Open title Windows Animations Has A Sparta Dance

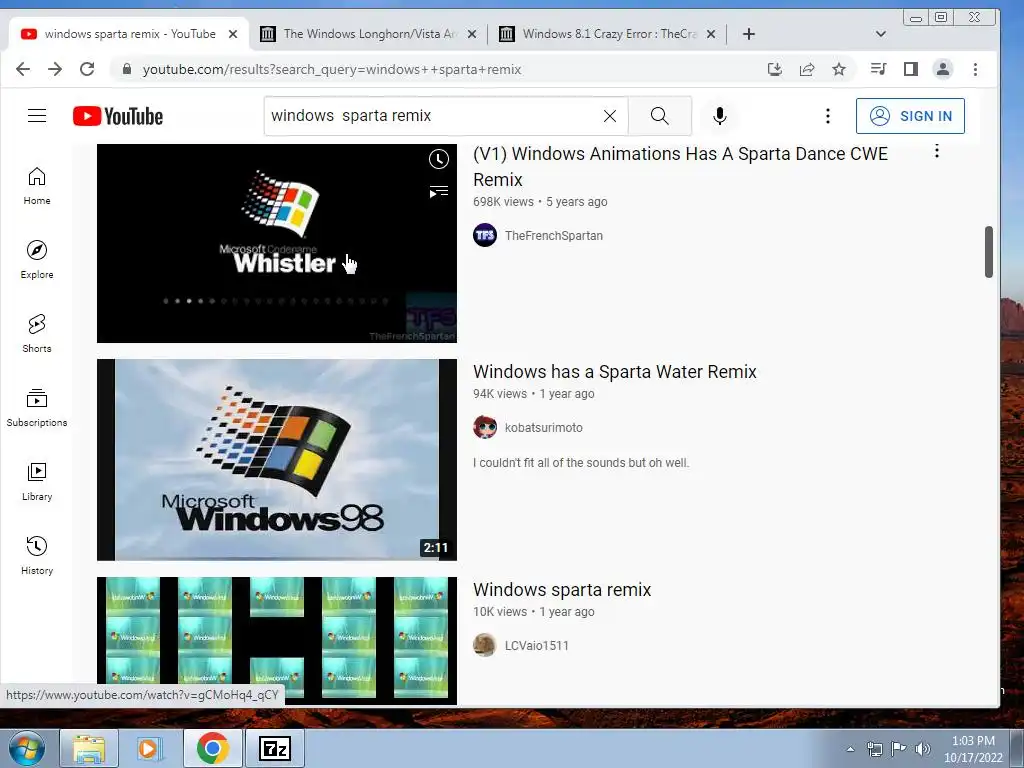pyautogui.click(x=680, y=167)
